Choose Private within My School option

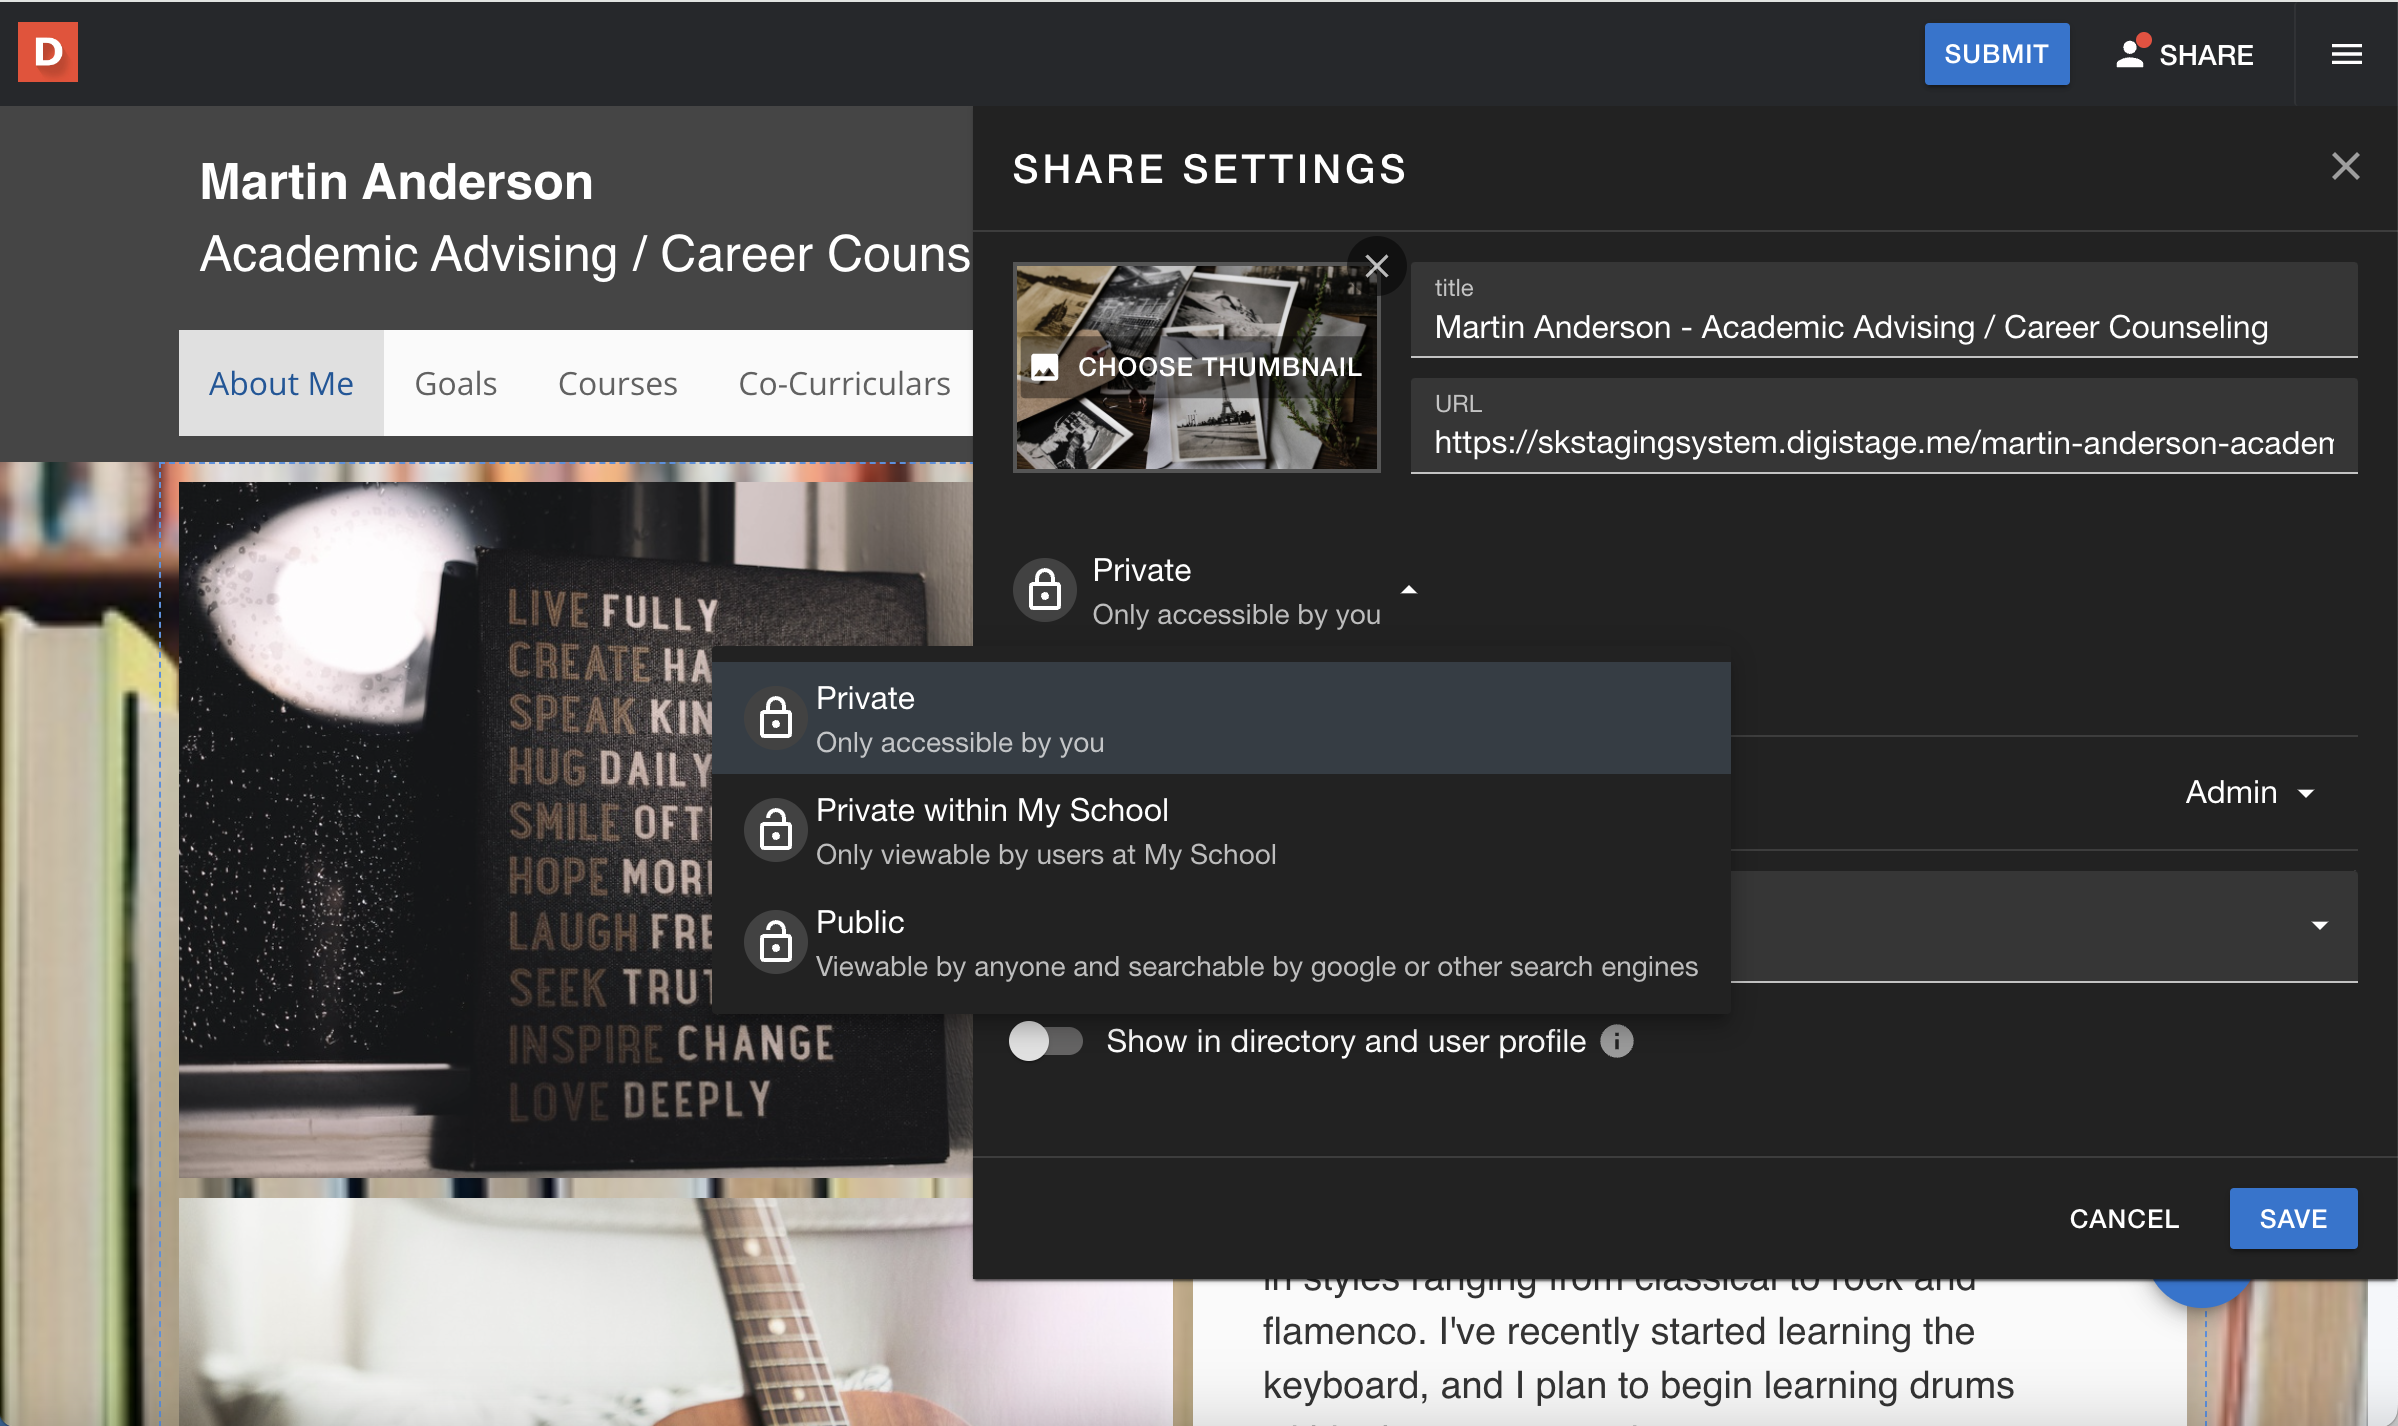click(x=1221, y=830)
